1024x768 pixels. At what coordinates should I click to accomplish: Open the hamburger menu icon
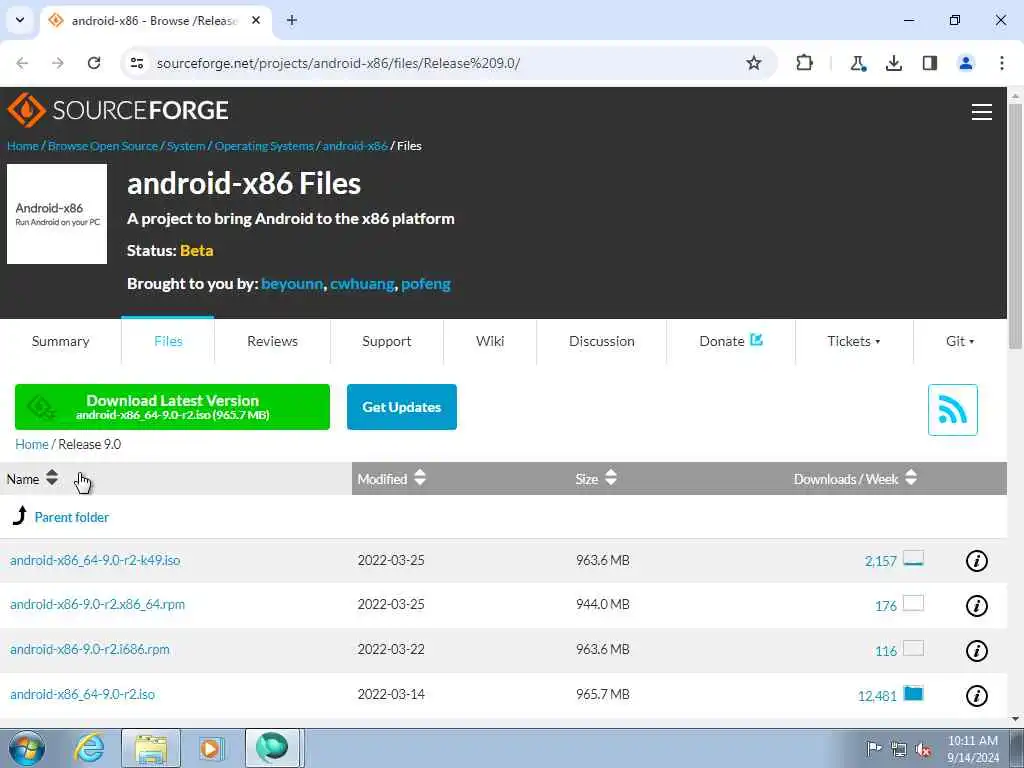(982, 112)
